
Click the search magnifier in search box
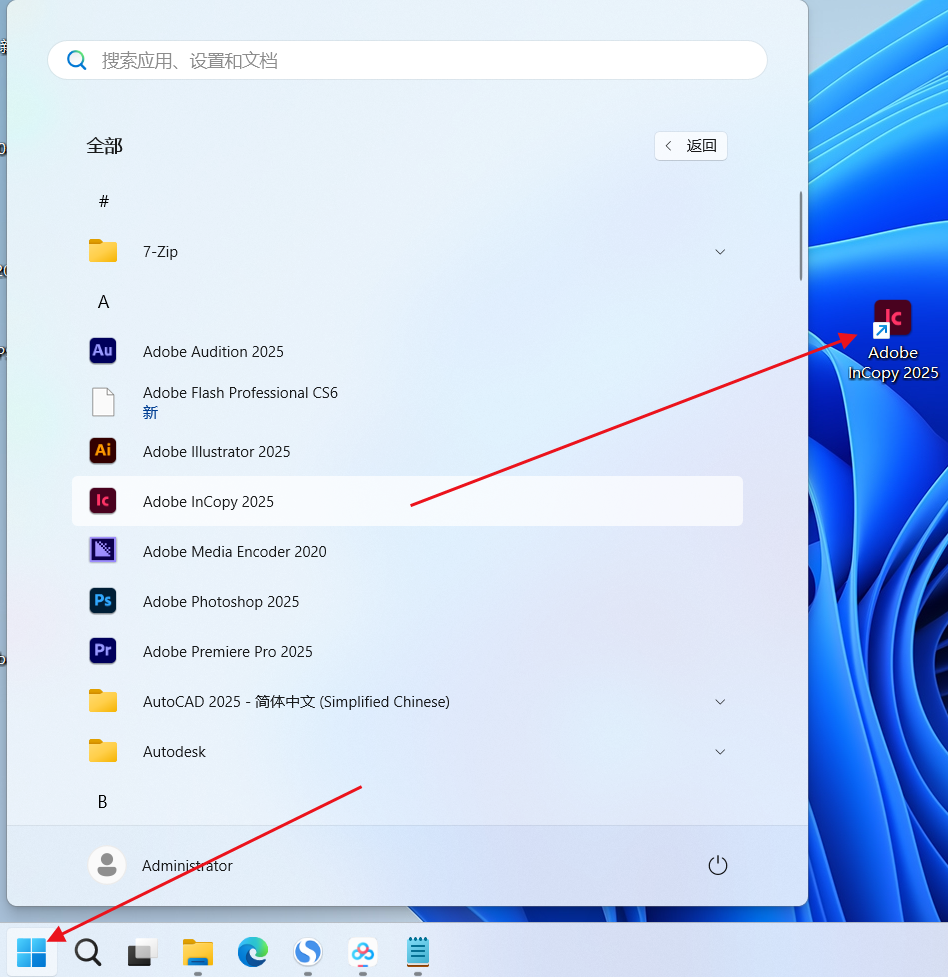pos(77,60)
